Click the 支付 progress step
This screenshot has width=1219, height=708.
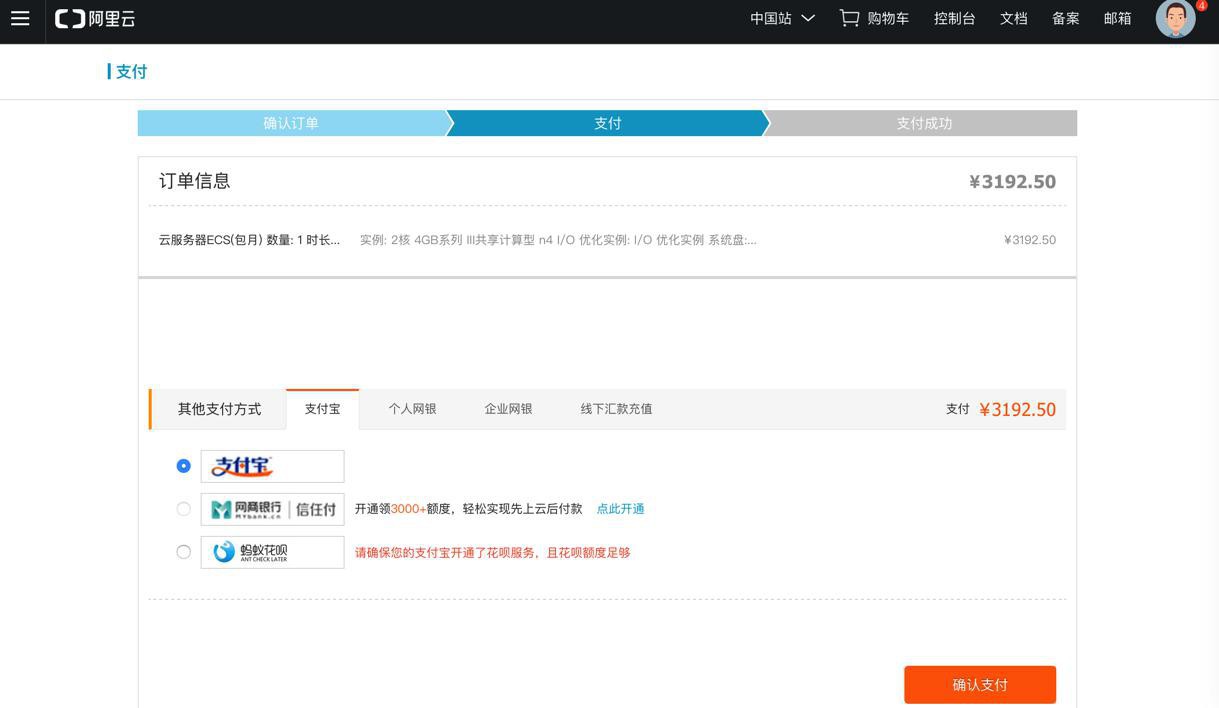(608, 123)
